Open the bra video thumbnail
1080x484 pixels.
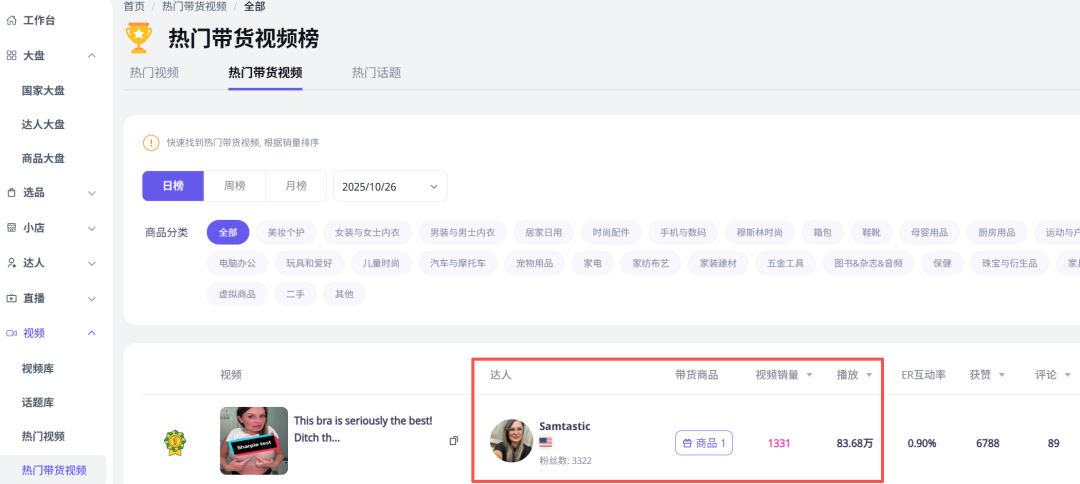tap(254, 441)
